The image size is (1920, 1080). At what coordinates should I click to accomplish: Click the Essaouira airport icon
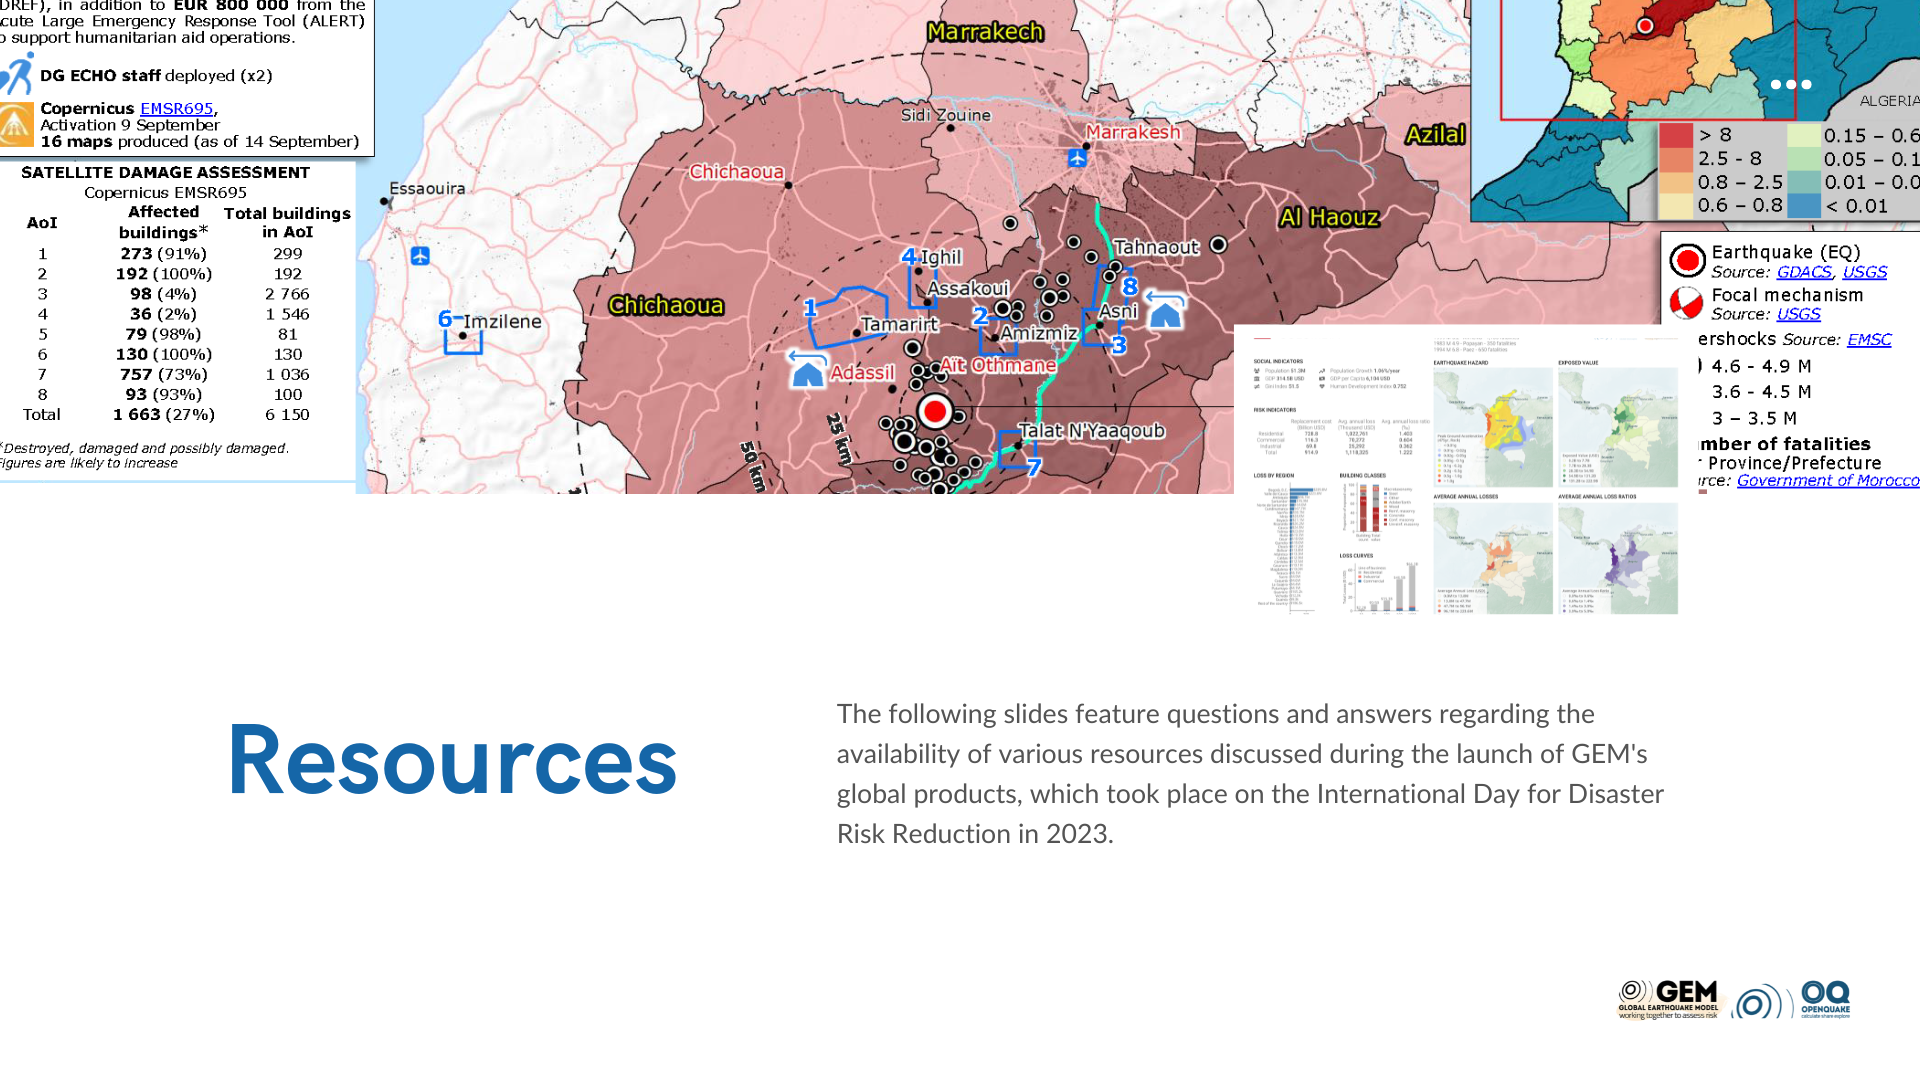click(x=420, y=256)
